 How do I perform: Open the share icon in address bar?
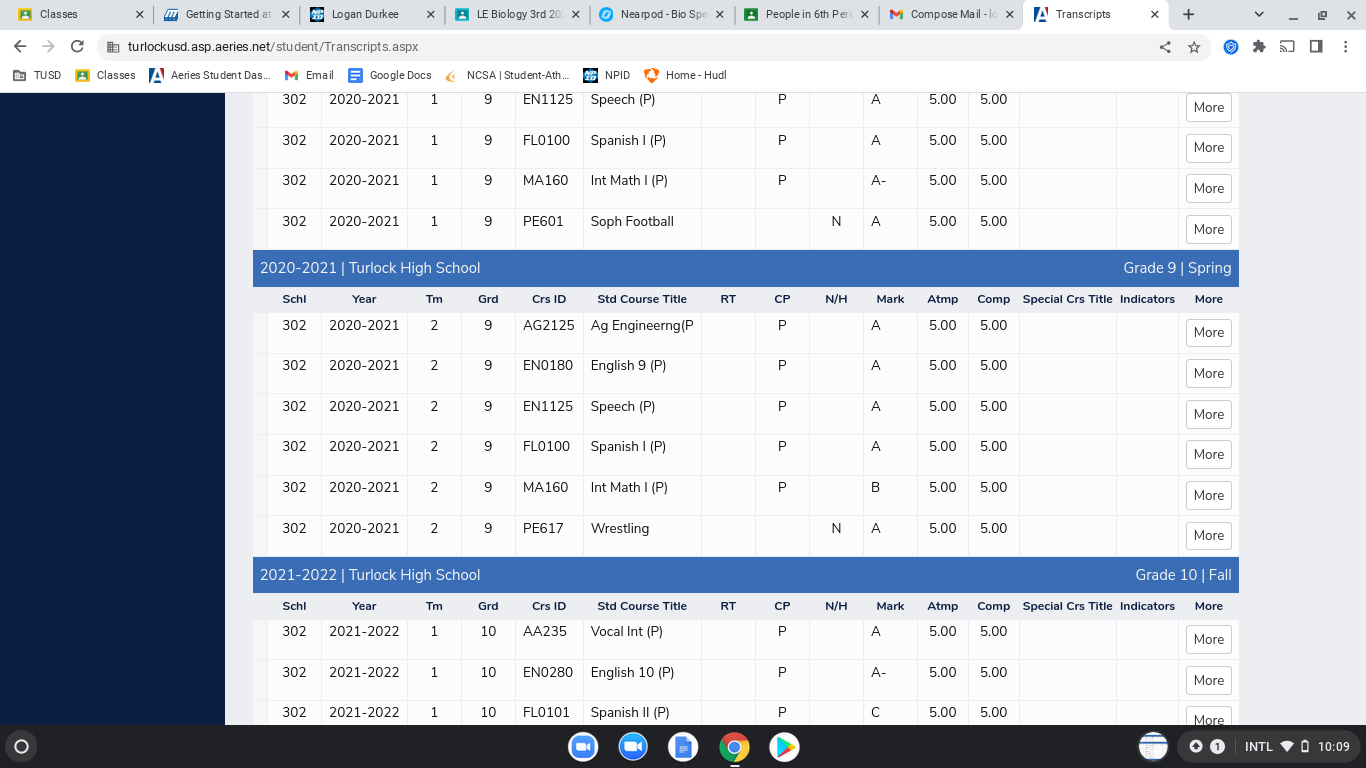pos(1165,47)
